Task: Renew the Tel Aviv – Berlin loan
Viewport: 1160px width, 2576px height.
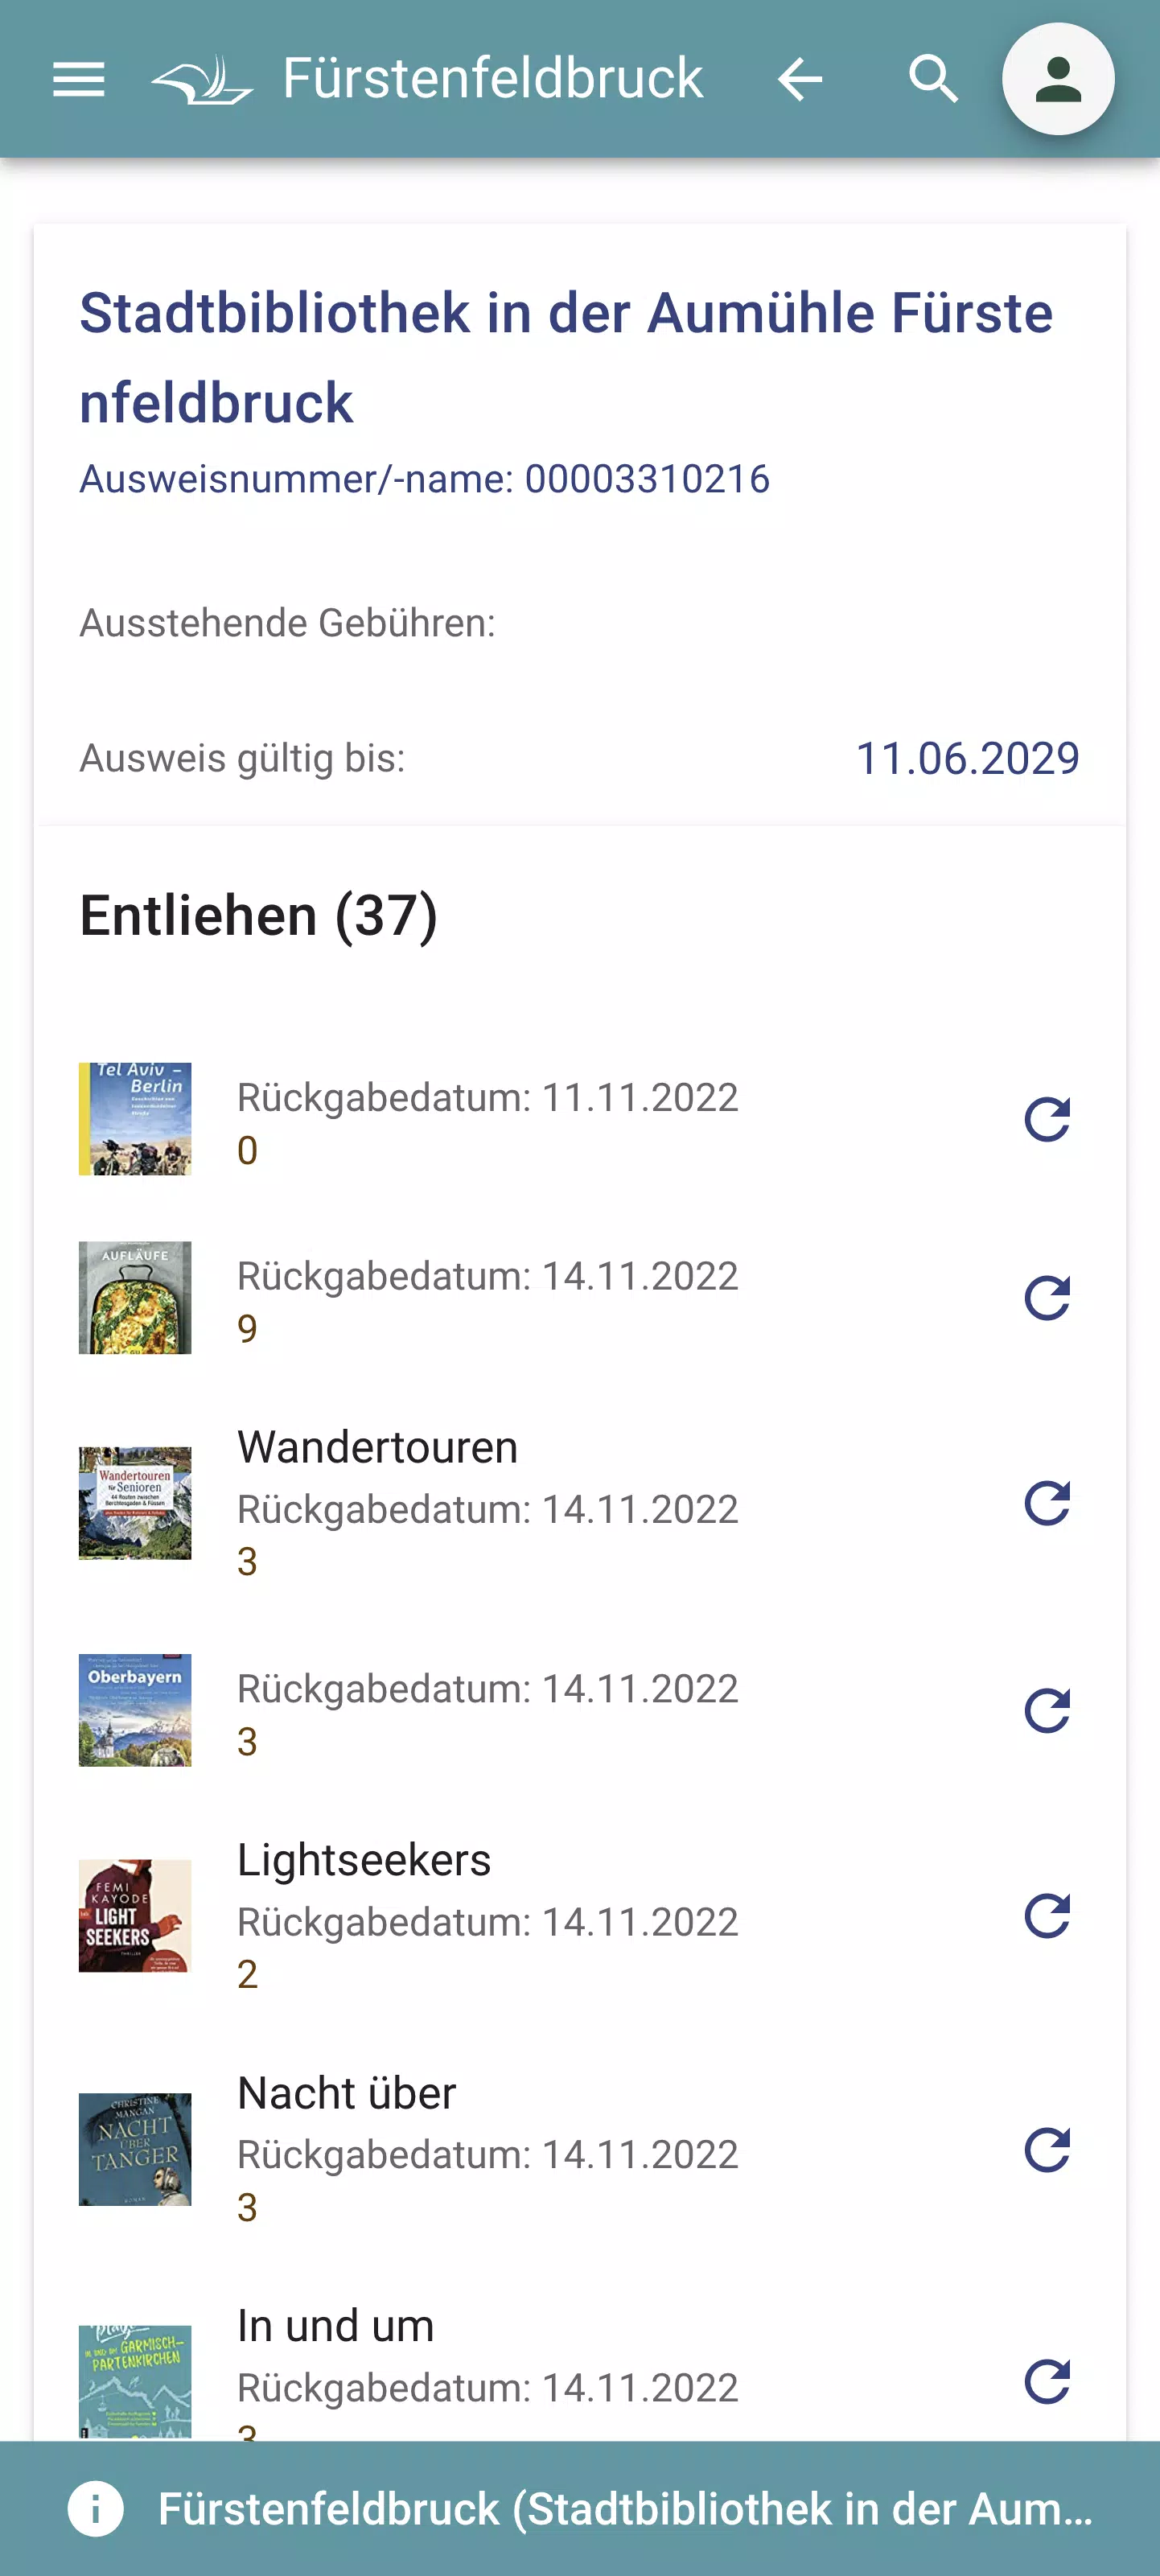Action: tap(1047, 1119)
